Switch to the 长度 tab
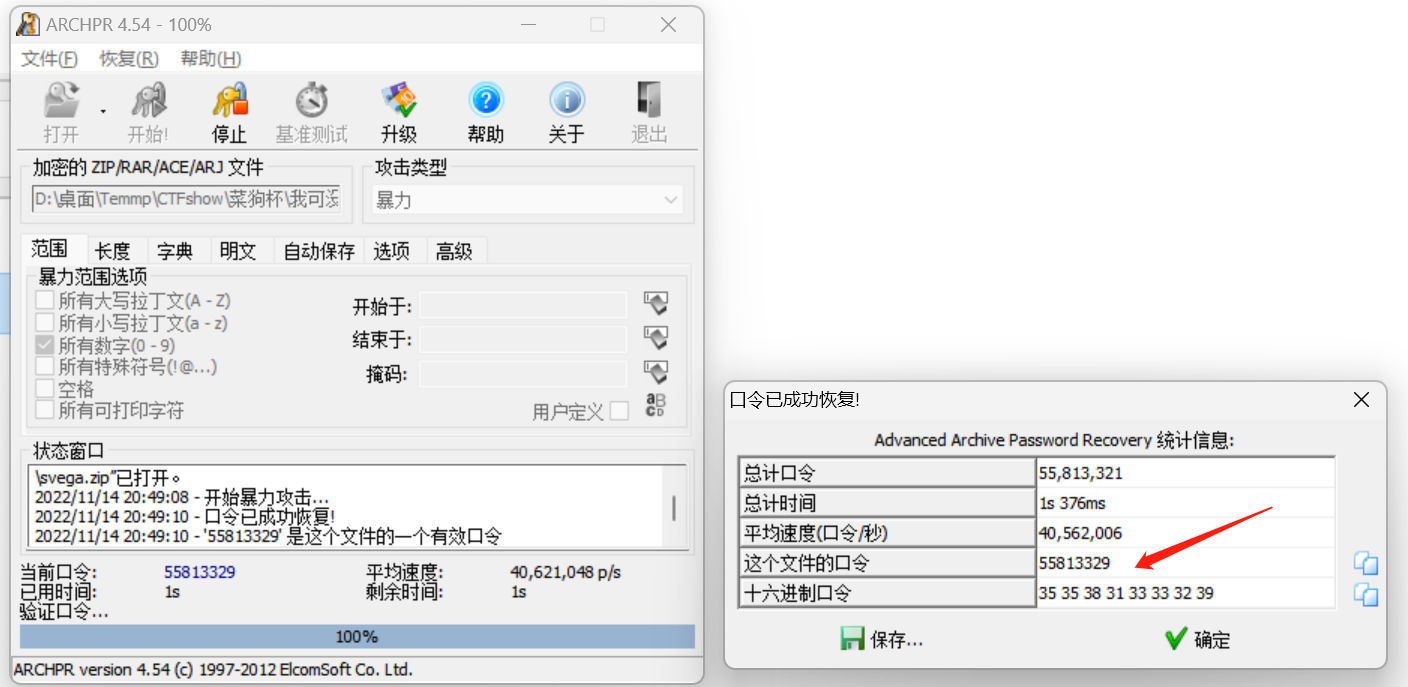This screenshot has height=687, width=1408. click(113, 251)
